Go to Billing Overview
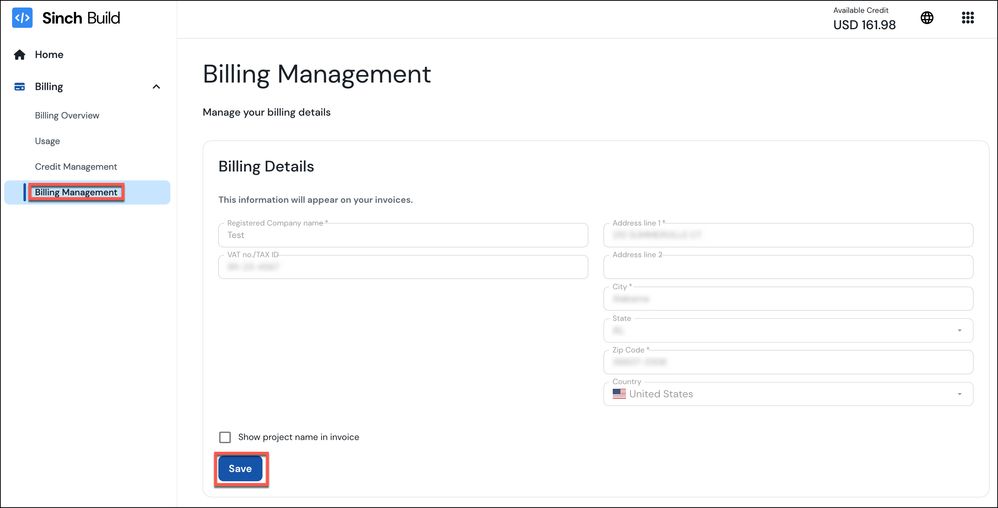Viewport: 998px width, 508px height. (67, 116)
